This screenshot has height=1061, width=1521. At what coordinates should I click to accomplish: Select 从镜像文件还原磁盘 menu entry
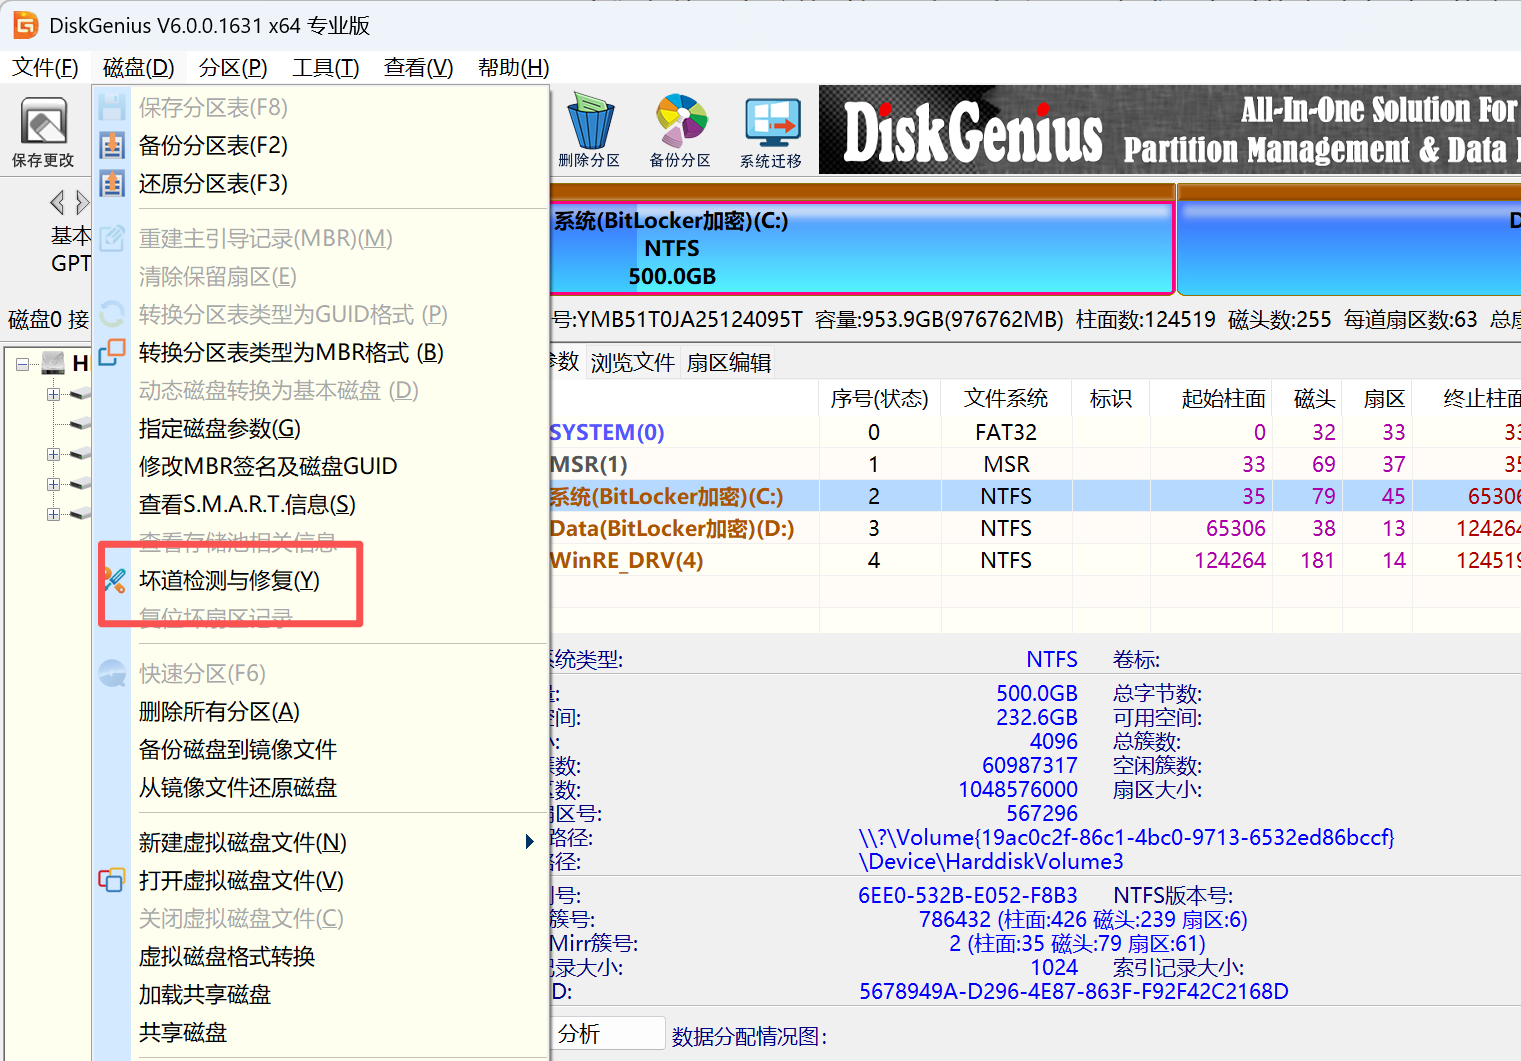(320, 787)
